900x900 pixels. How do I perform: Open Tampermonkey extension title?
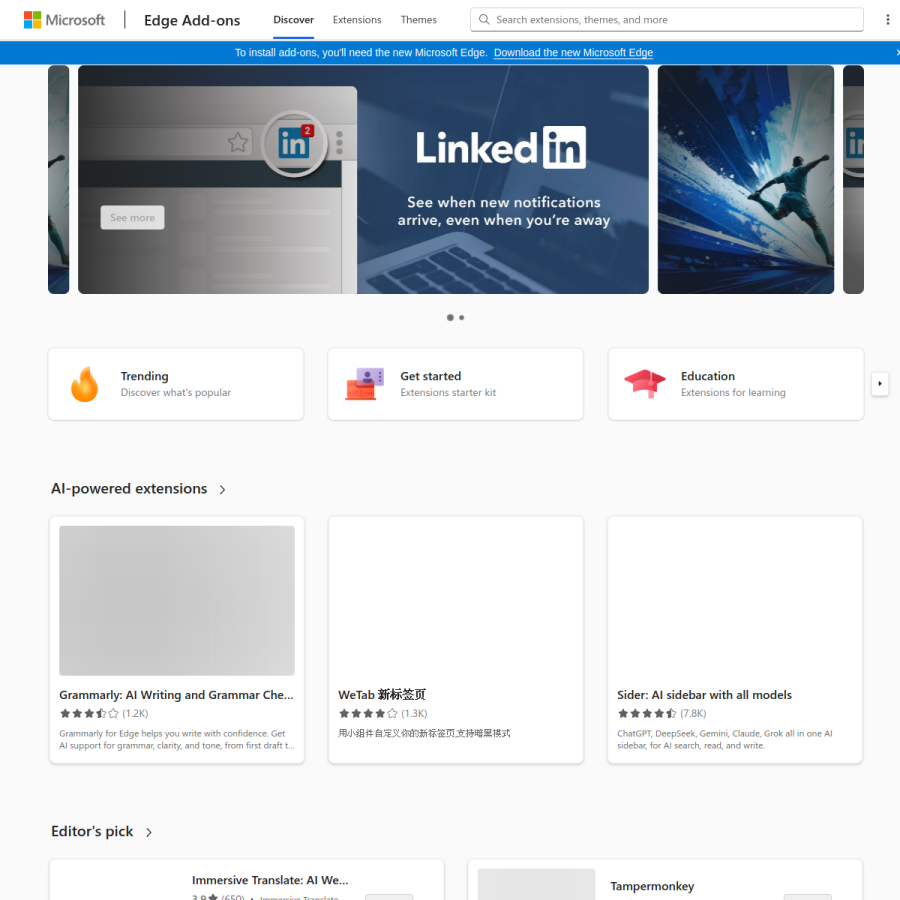click(652, 886)
